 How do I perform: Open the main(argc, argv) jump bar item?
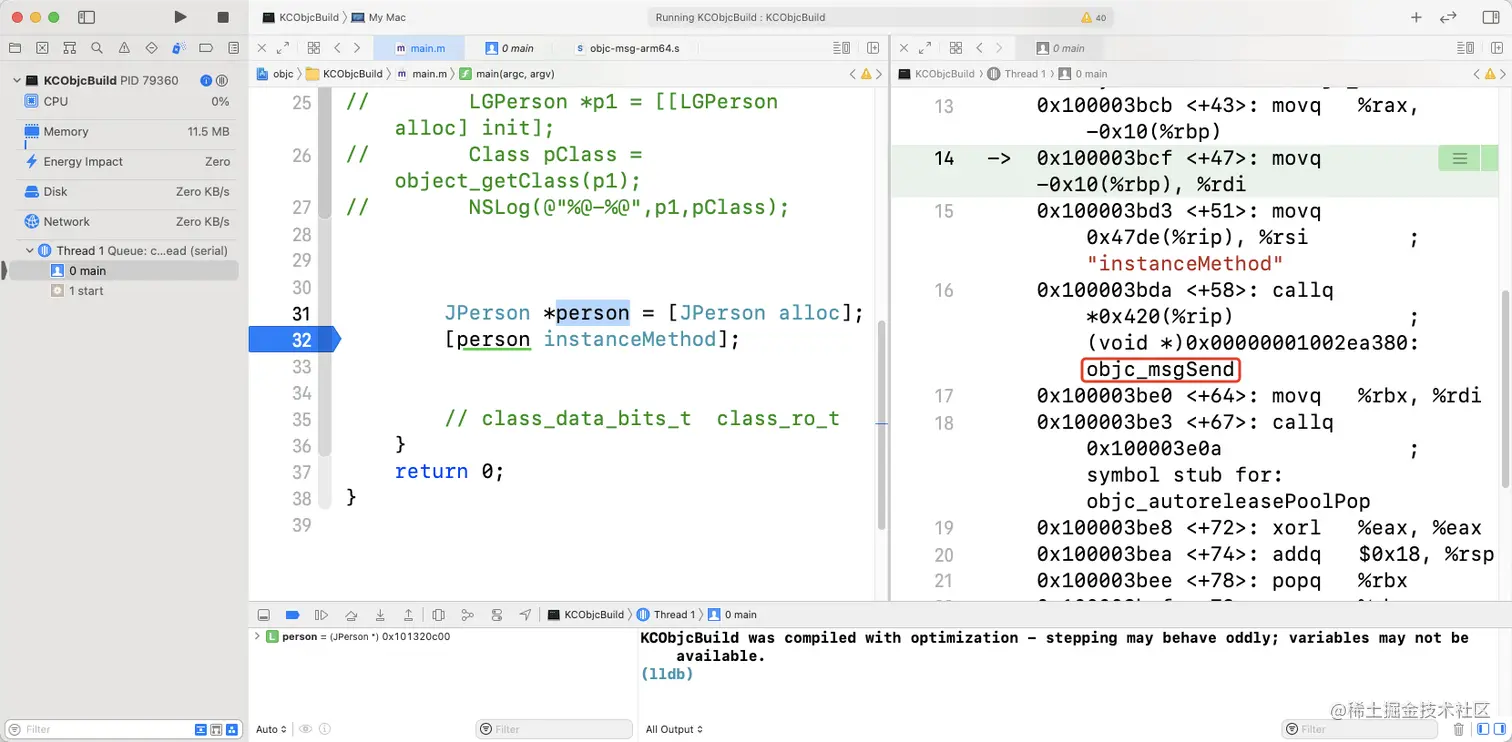(x=507, y=74)
